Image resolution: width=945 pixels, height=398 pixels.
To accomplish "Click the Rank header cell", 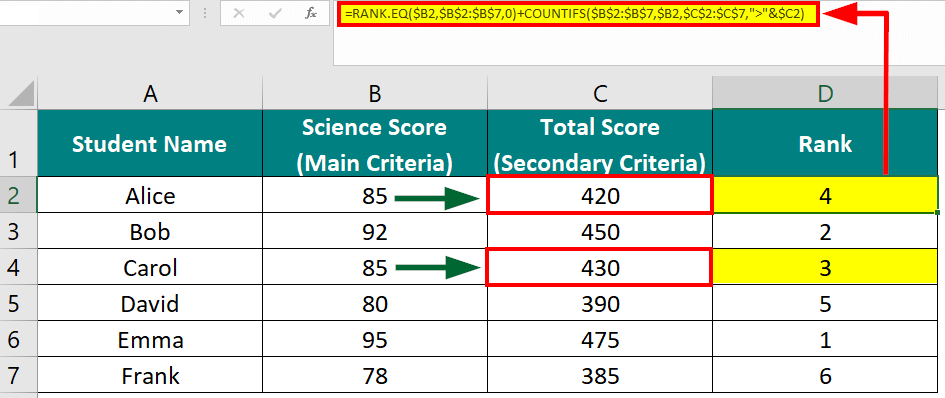I will (825, 143).
